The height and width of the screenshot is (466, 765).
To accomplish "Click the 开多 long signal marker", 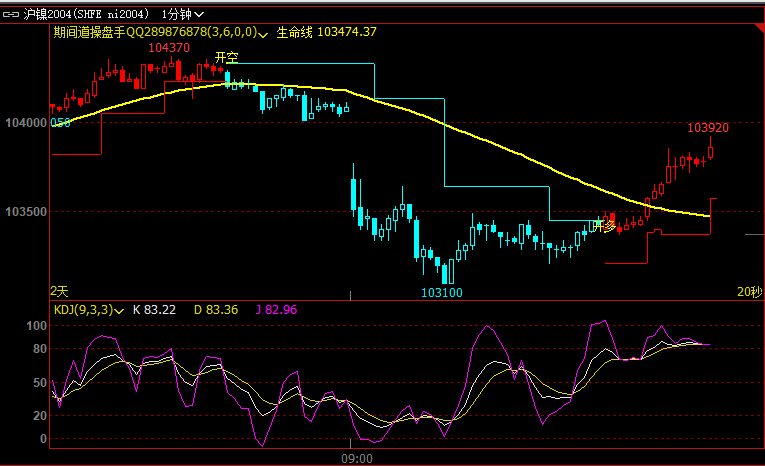I will [x=603, y=226].
